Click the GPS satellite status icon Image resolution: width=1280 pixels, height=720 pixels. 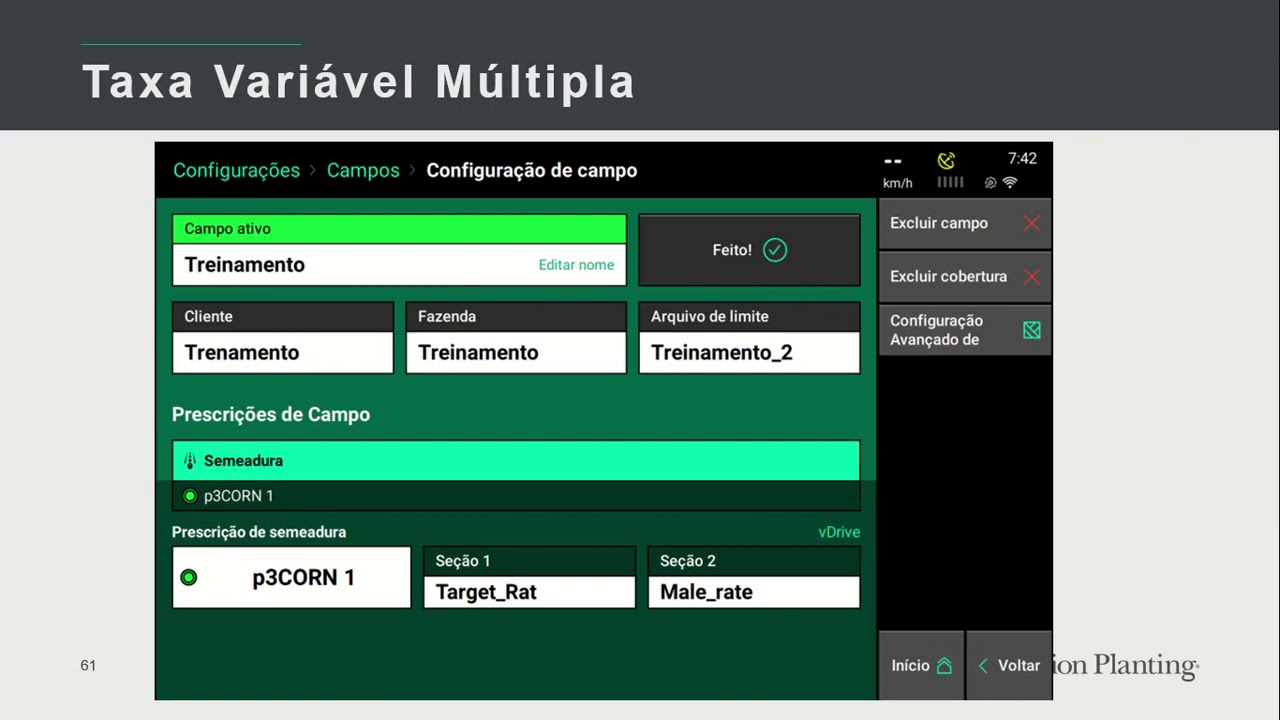pyautogui.click(x=946, y=160)
